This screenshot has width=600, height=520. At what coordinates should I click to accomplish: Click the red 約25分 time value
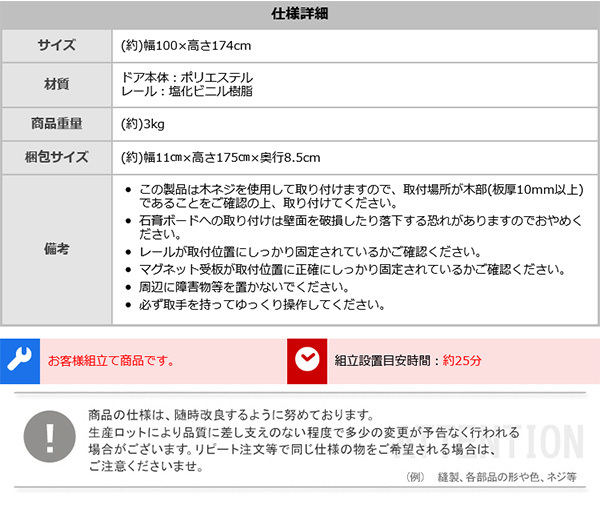[x=462, y=361]
